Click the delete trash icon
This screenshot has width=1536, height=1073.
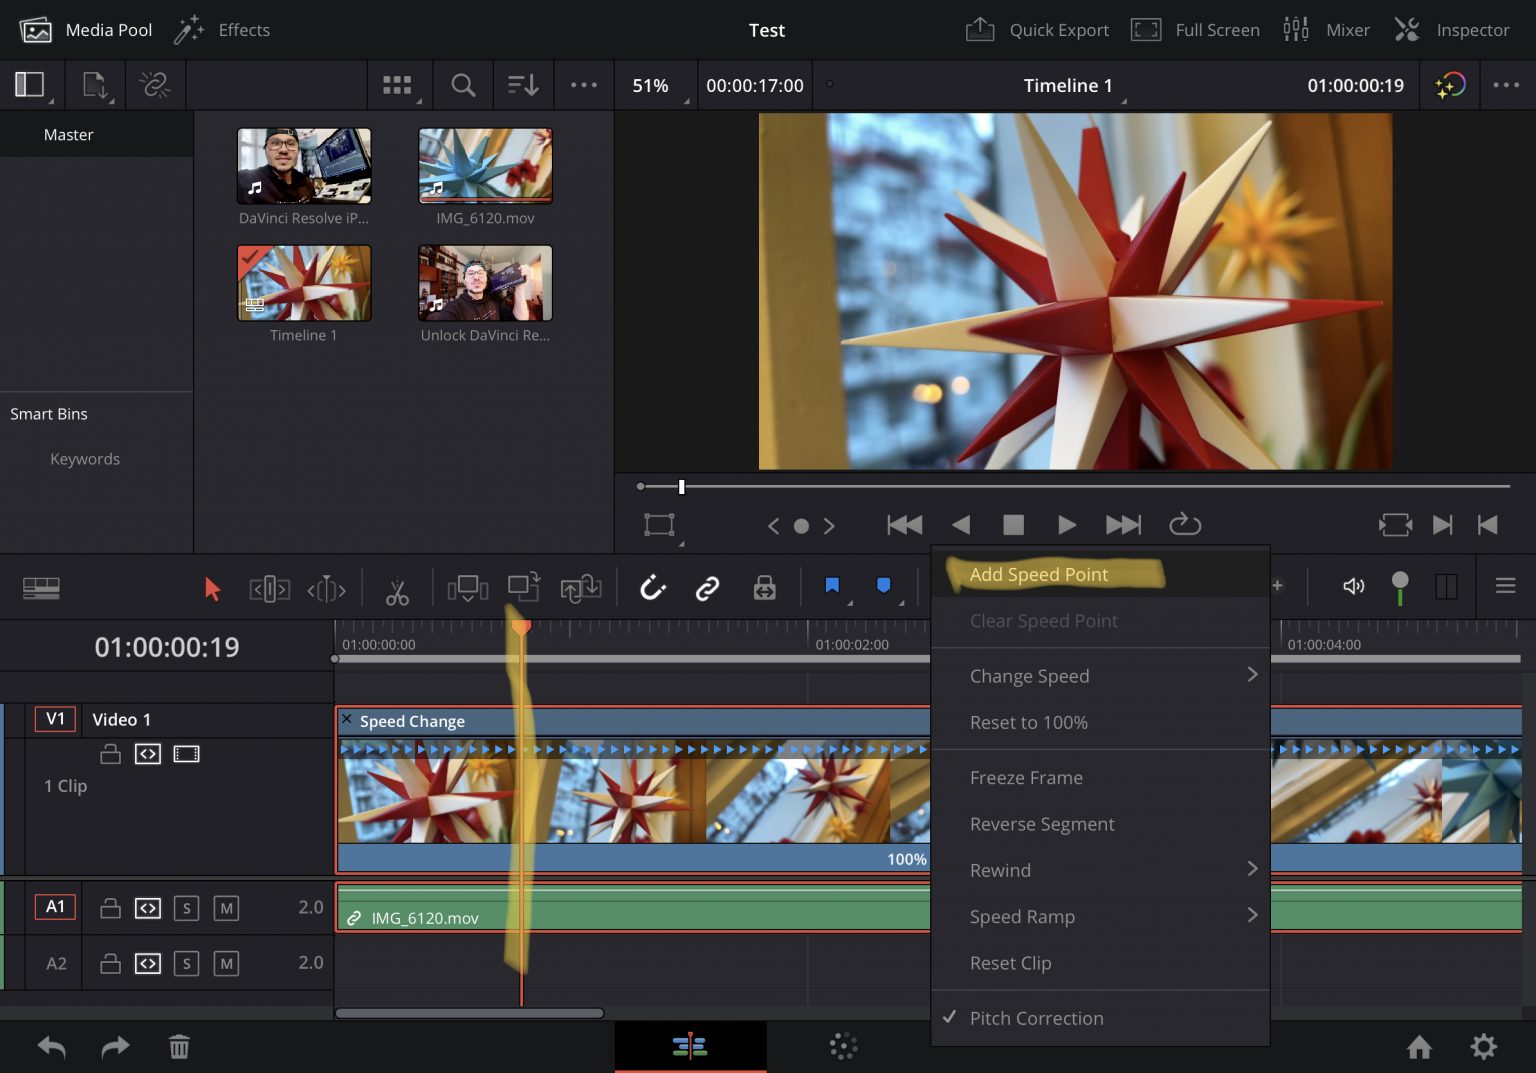(179, 1046)
